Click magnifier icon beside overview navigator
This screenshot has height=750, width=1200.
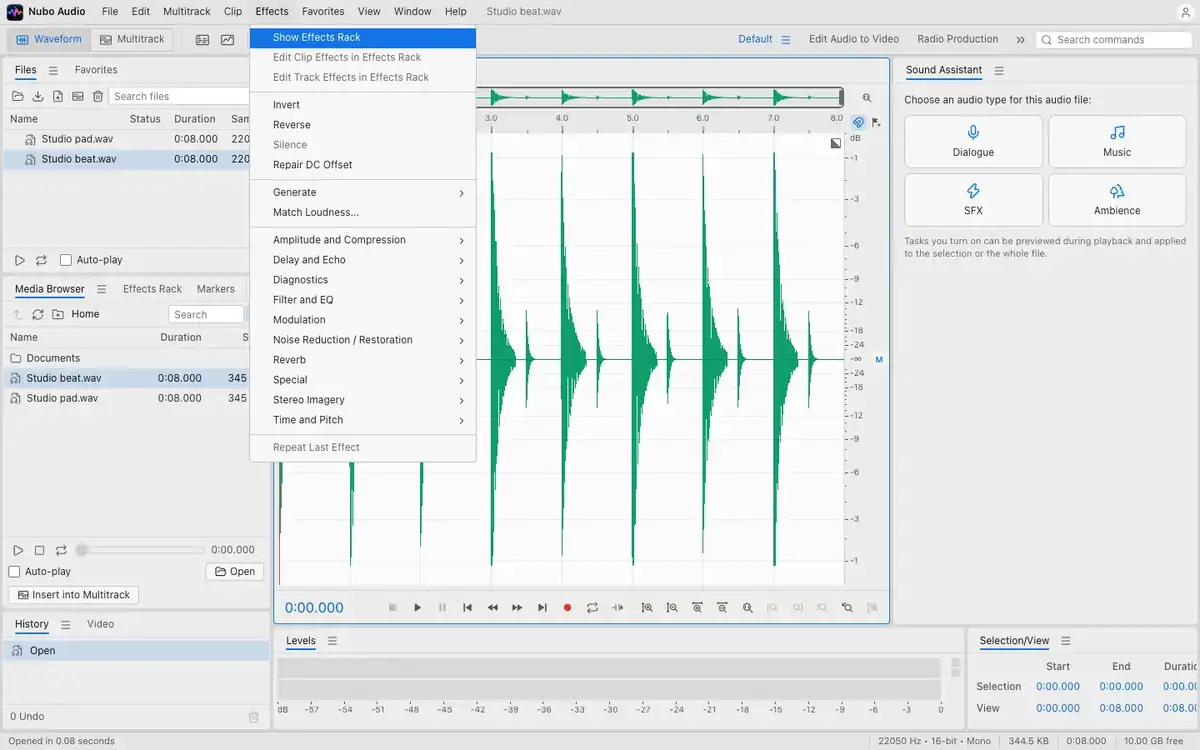pos(867,98)
